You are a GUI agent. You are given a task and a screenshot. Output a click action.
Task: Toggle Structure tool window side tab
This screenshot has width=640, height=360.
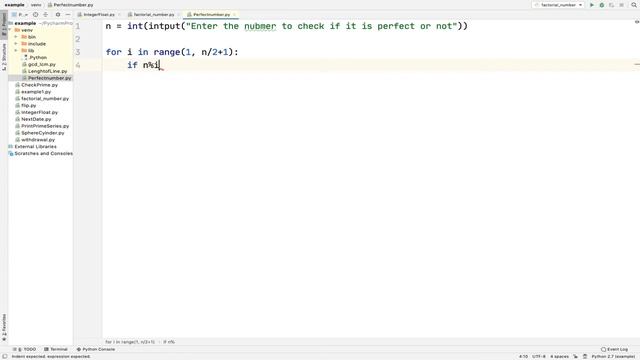[4, 57]
